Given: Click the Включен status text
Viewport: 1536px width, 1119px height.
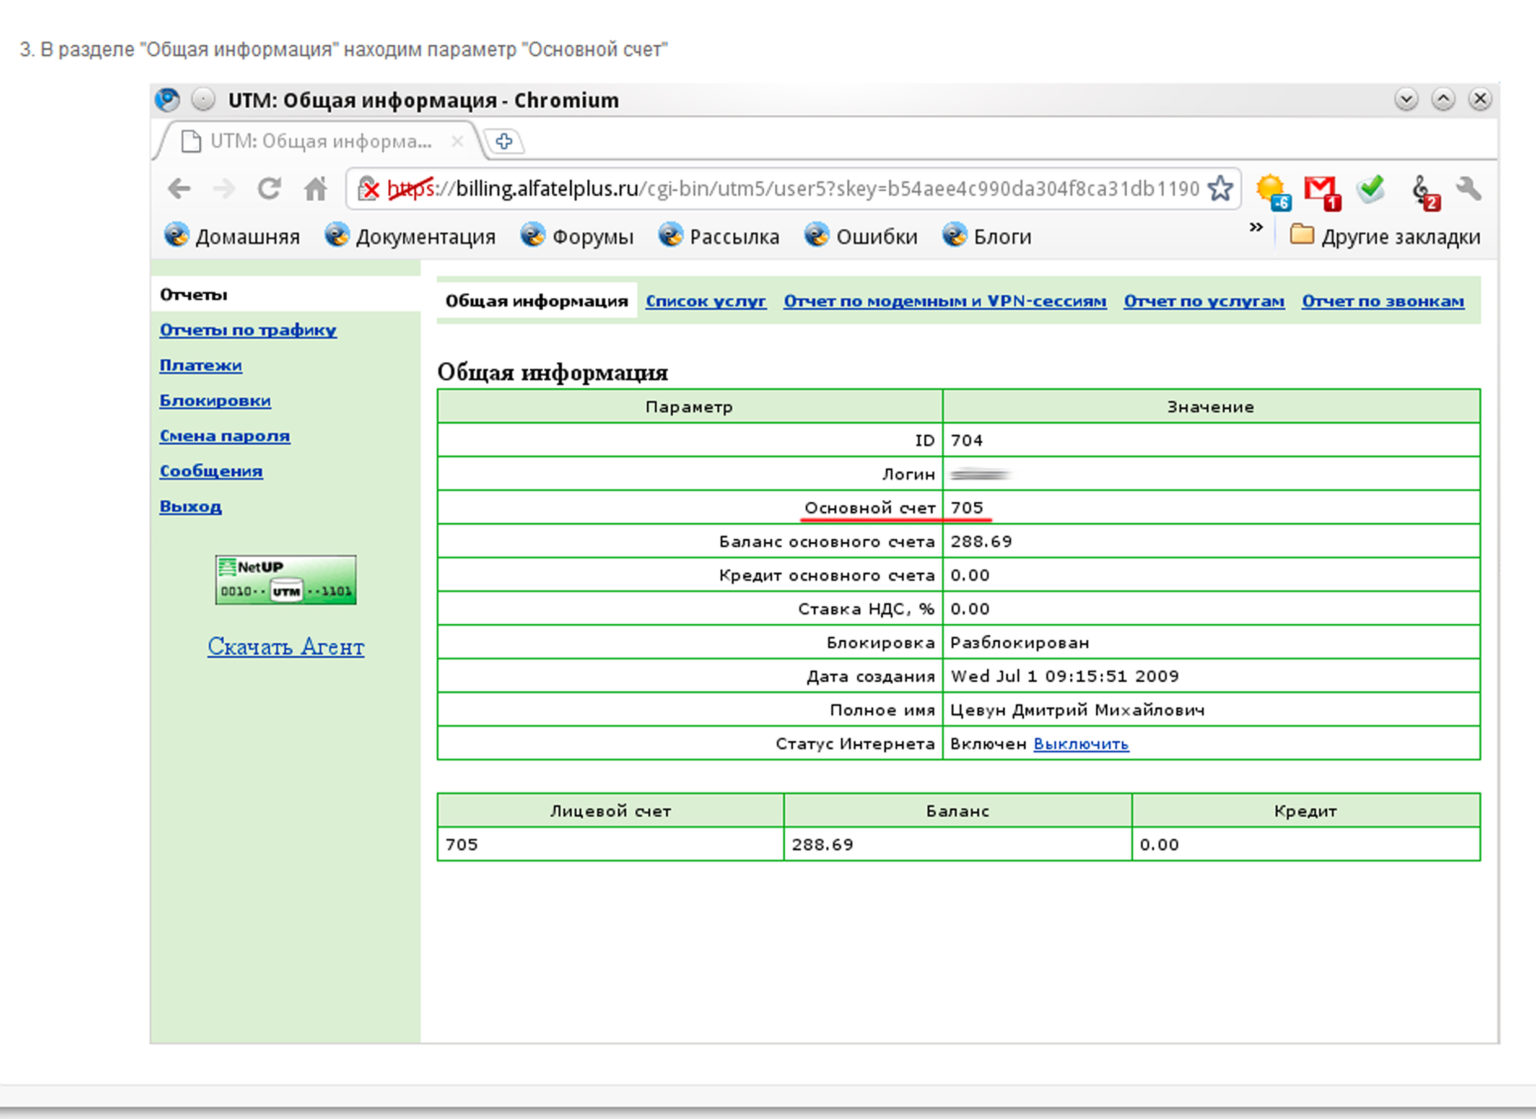Looking at the screenshot, I should coord(988,744).
